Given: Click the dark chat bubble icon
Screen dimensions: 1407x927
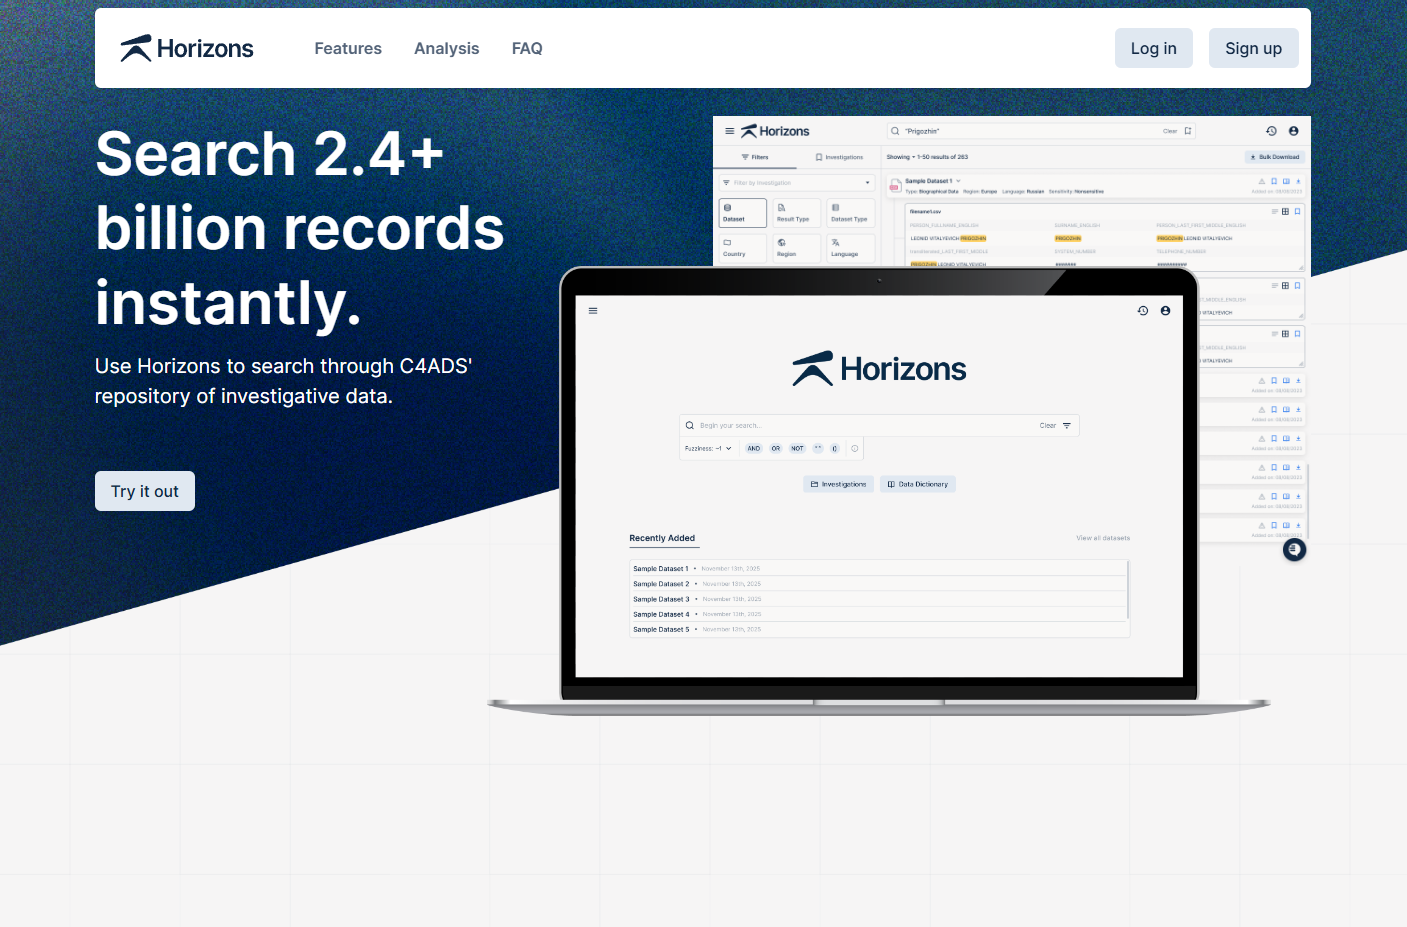Looking at the screenshot, I should pos(1294,550).
